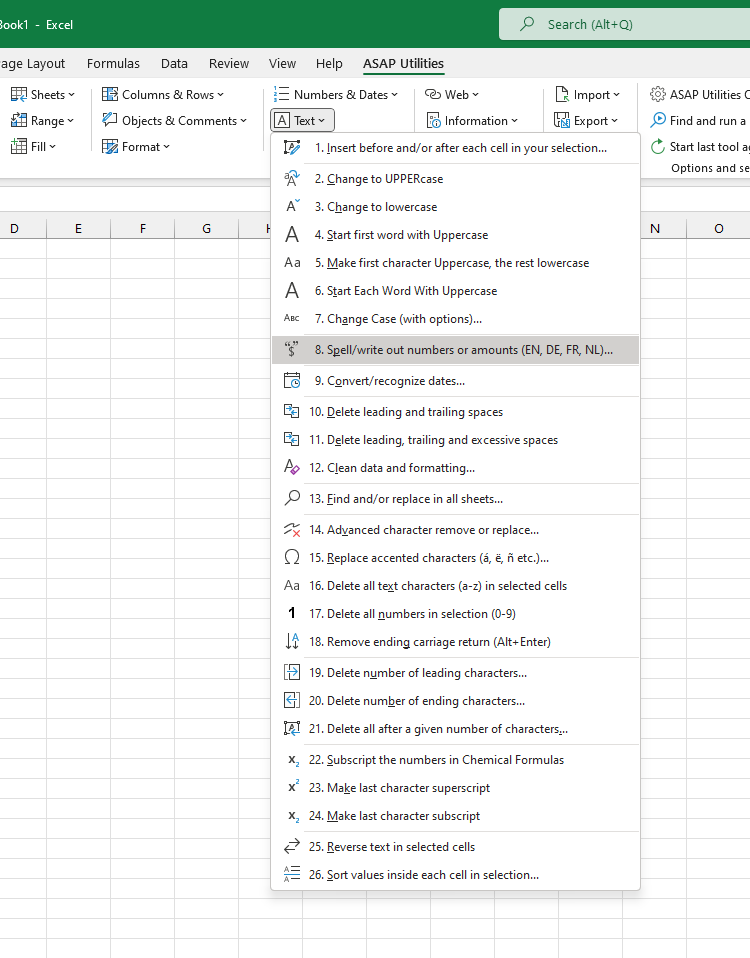Expand Objects & Comments dropdown
The width and height of the screenshot is (750, 958).
click(175, 121)
